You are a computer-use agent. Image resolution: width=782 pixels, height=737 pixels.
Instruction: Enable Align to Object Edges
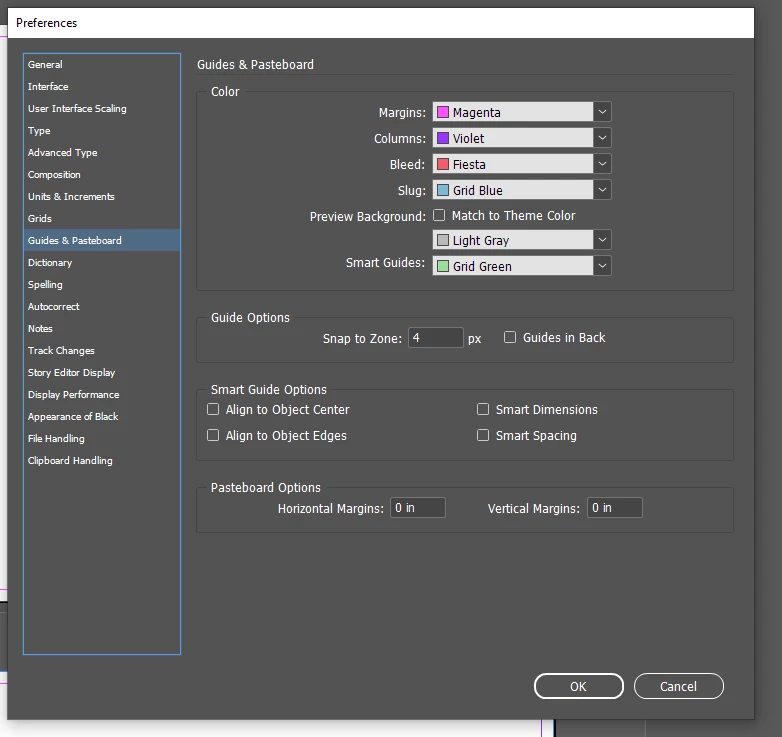pos(213,435)
